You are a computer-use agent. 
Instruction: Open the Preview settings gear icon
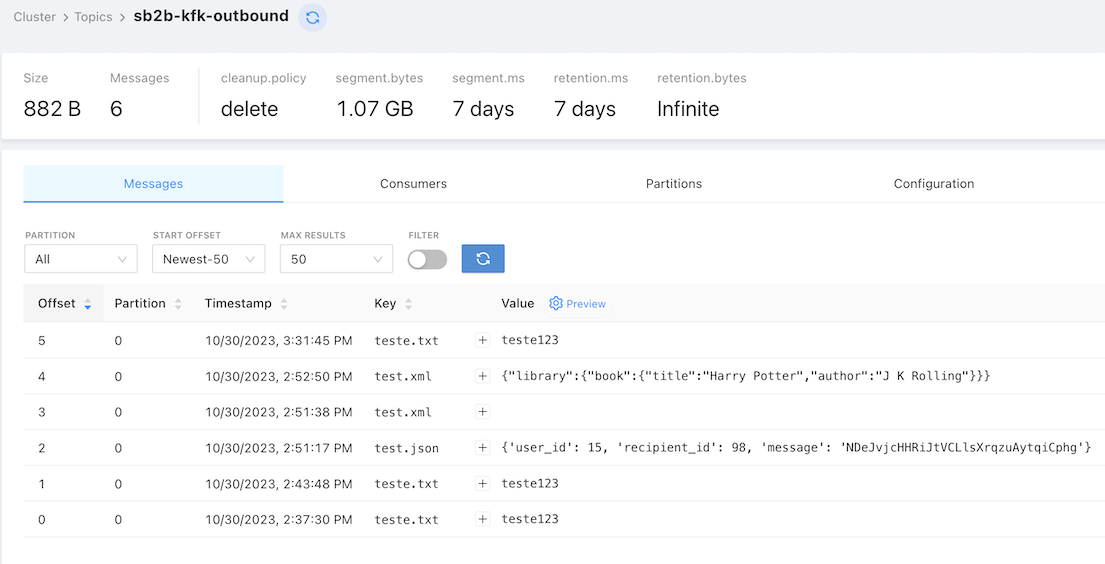[555, 303]
